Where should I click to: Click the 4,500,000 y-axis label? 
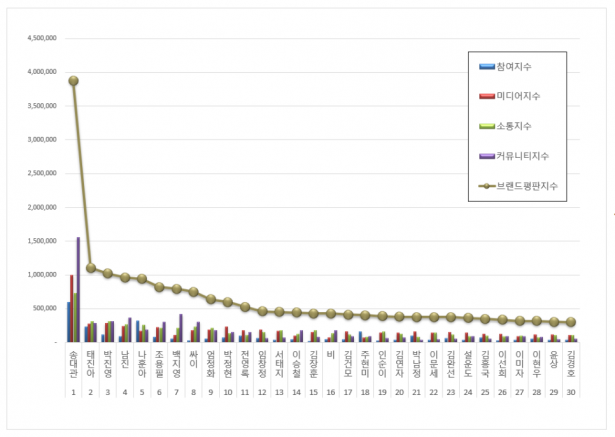tap(37, 39)
